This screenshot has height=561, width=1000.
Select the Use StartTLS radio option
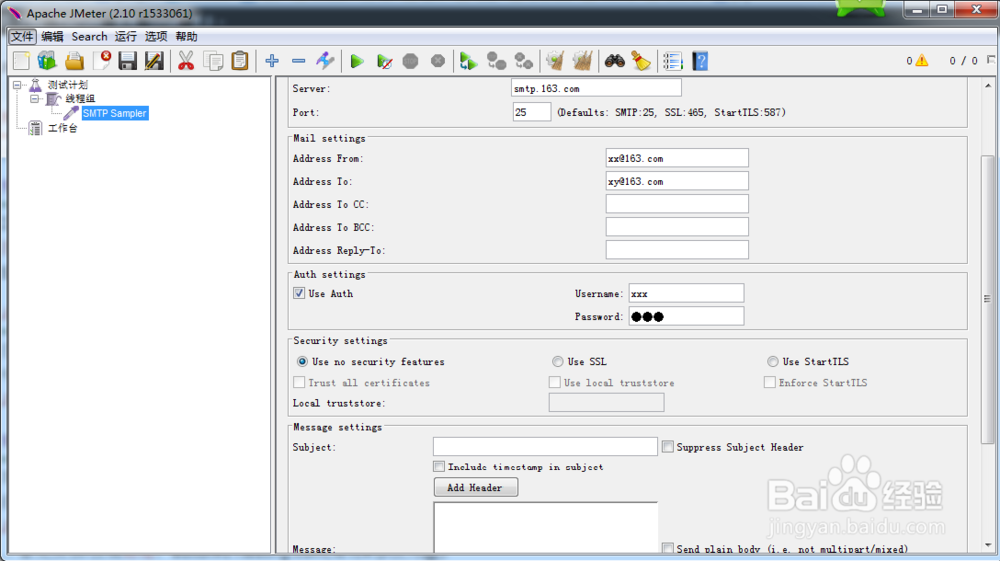coord(773,361)
